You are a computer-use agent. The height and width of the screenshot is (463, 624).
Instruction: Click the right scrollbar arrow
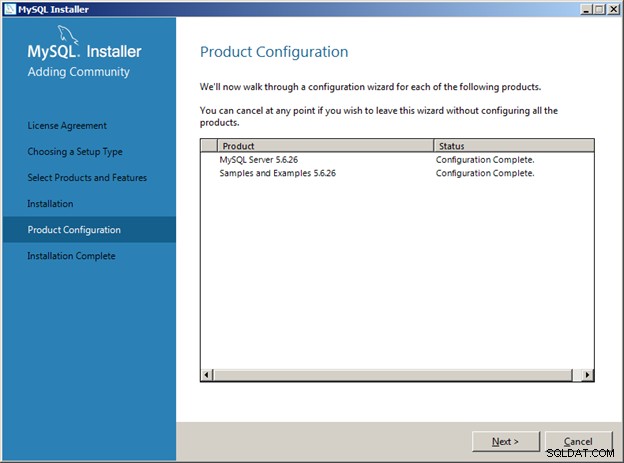[587, 375]
